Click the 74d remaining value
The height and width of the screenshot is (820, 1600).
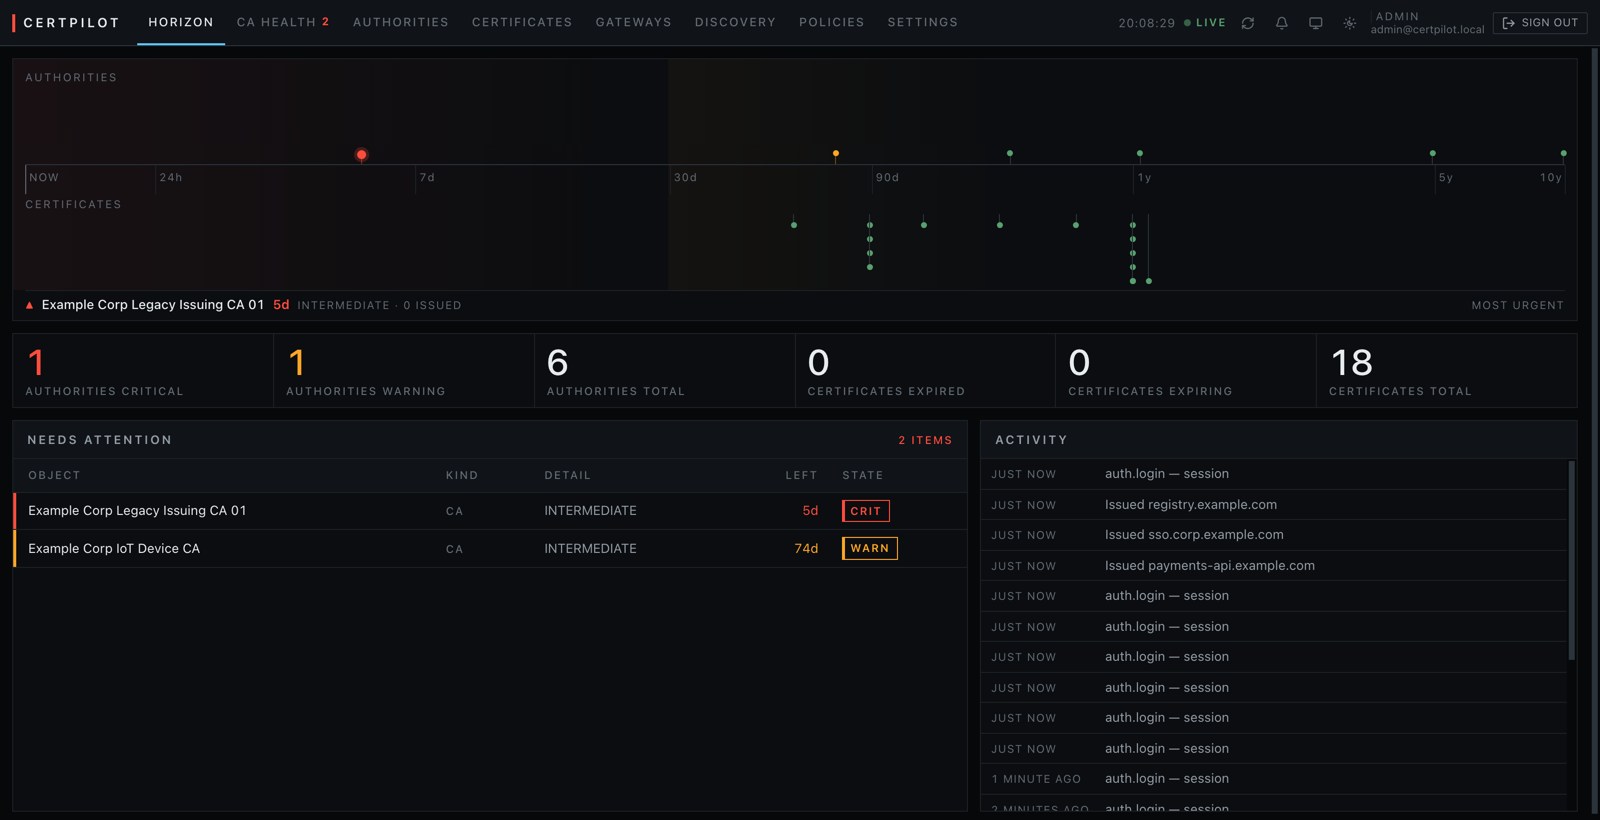(x=806, y=549)
